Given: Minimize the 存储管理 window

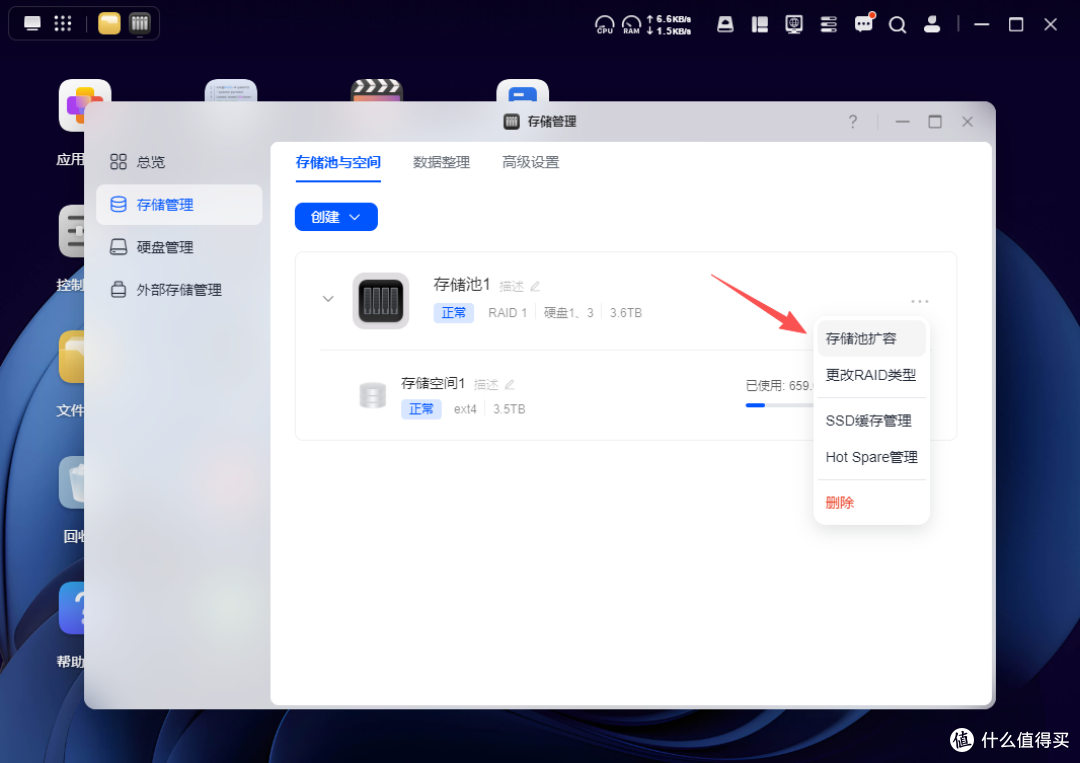Looking at the screenshot, I should (x=902, y=122).
